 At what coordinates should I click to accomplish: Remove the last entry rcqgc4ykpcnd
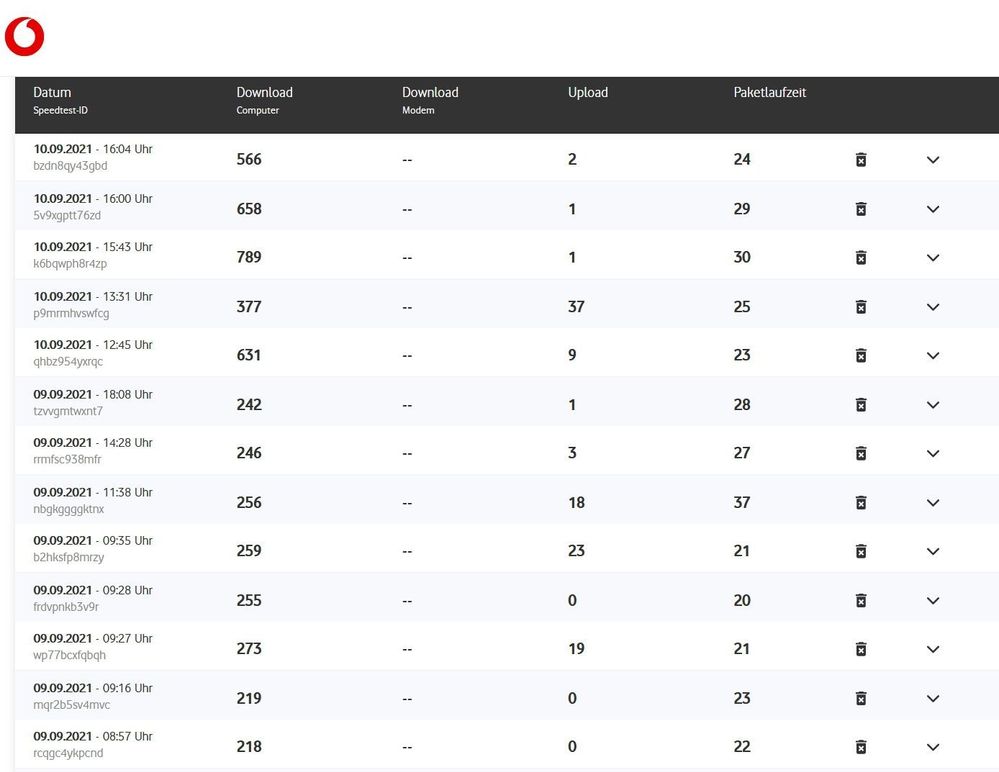pos(861,747)
